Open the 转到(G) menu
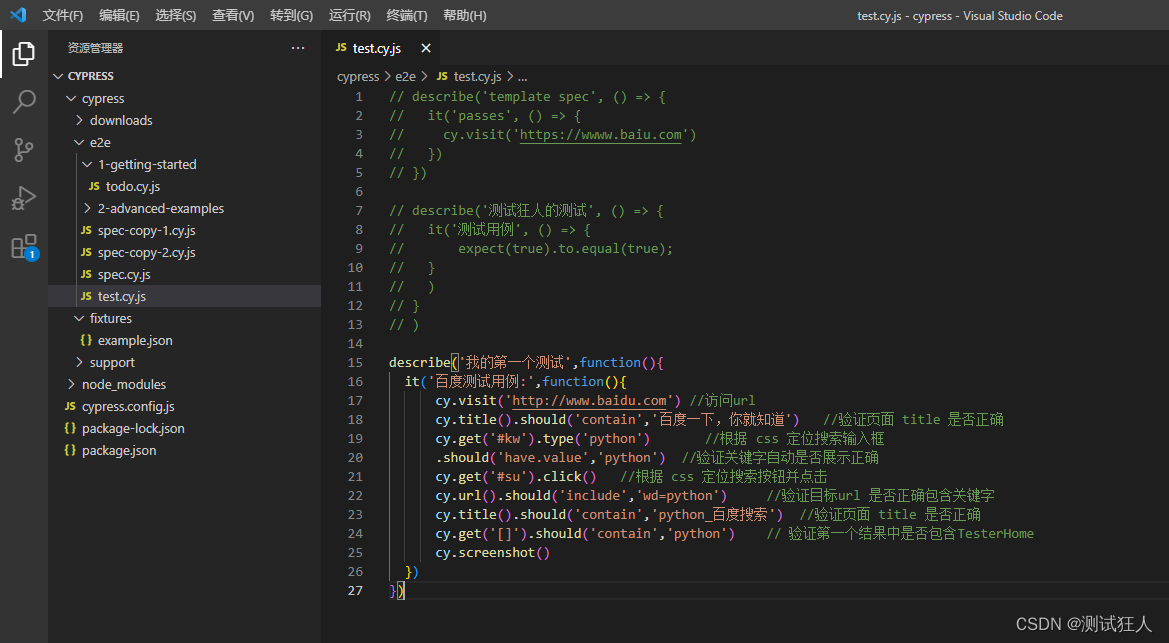The image size is (1169, 643). [x=292, y=15]
